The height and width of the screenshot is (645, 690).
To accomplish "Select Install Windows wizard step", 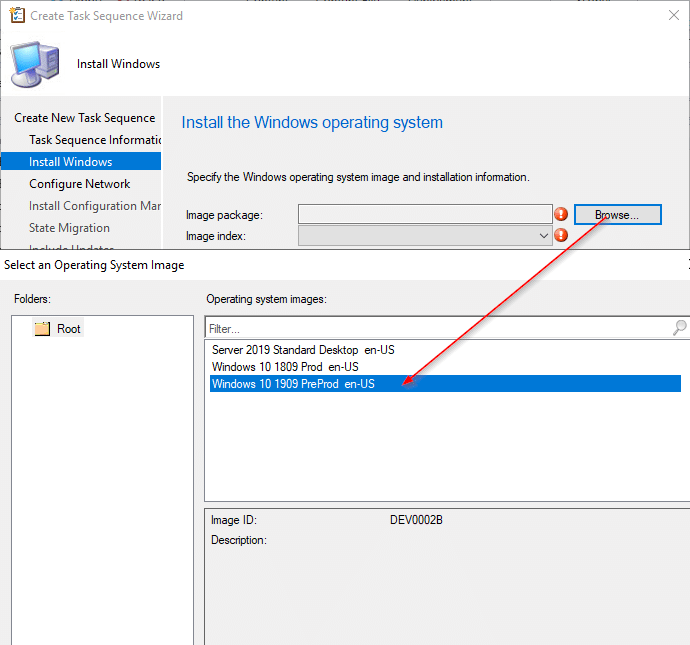I will coord(81,162).
